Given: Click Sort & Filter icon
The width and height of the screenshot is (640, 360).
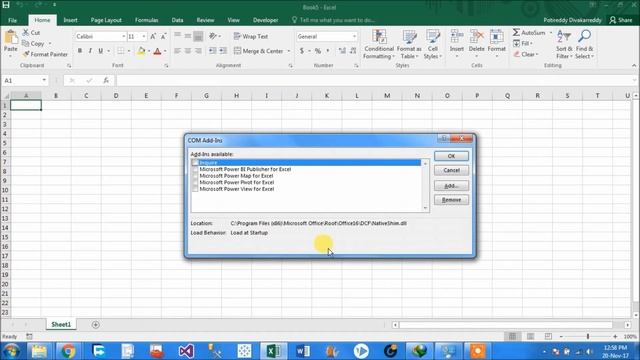Looking at the screenshot, I should (x=564, y=37).
